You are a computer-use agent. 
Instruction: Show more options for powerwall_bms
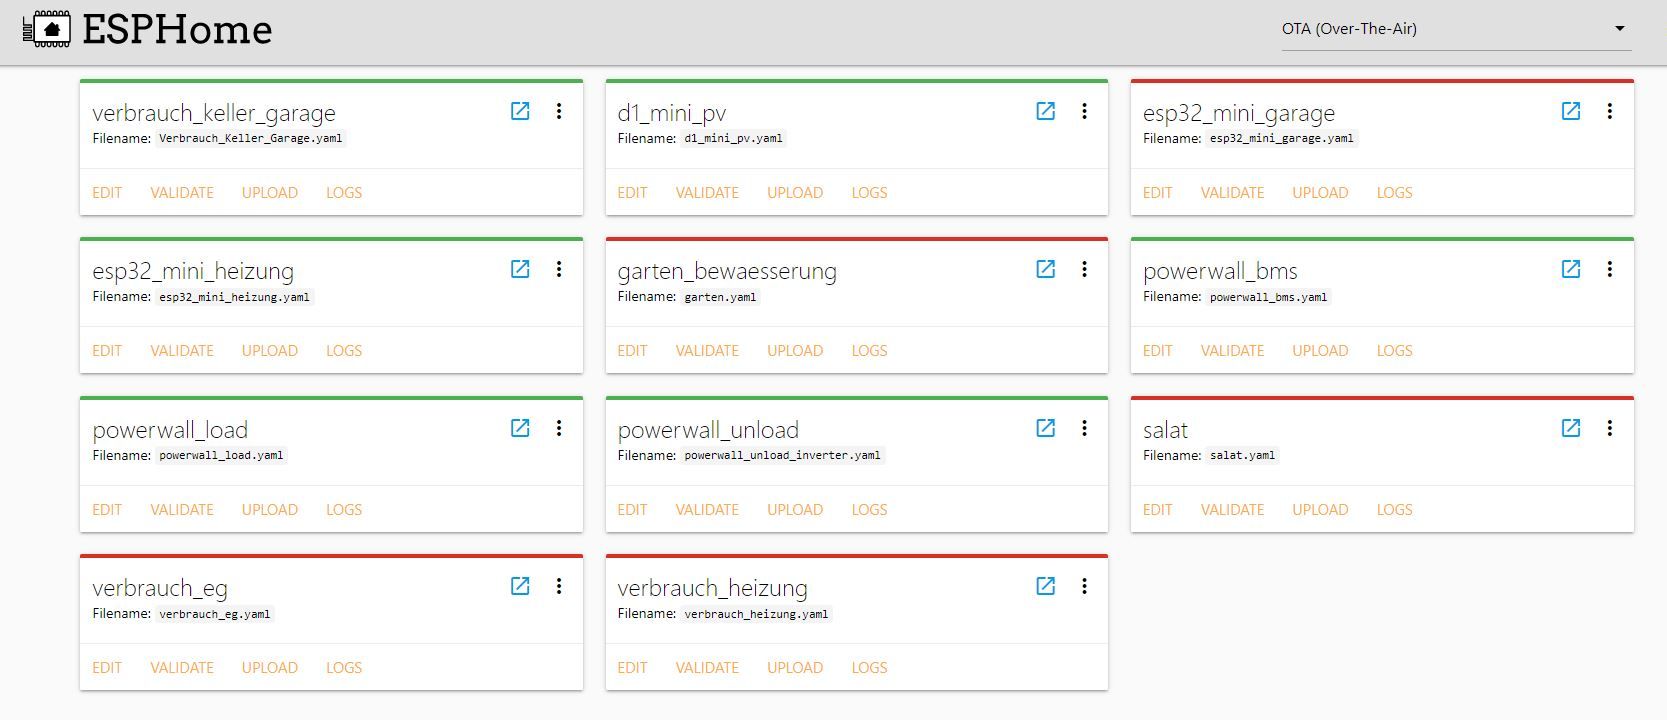(x=1610, y=269)
